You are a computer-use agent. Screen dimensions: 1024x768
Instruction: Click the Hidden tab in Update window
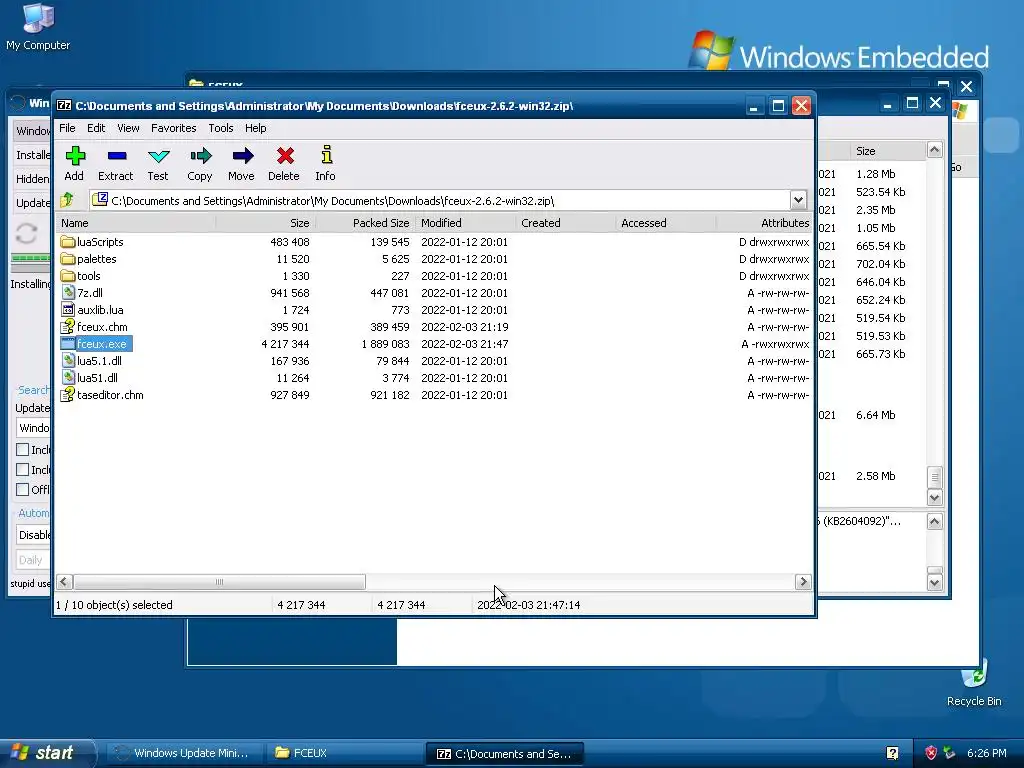32,179
